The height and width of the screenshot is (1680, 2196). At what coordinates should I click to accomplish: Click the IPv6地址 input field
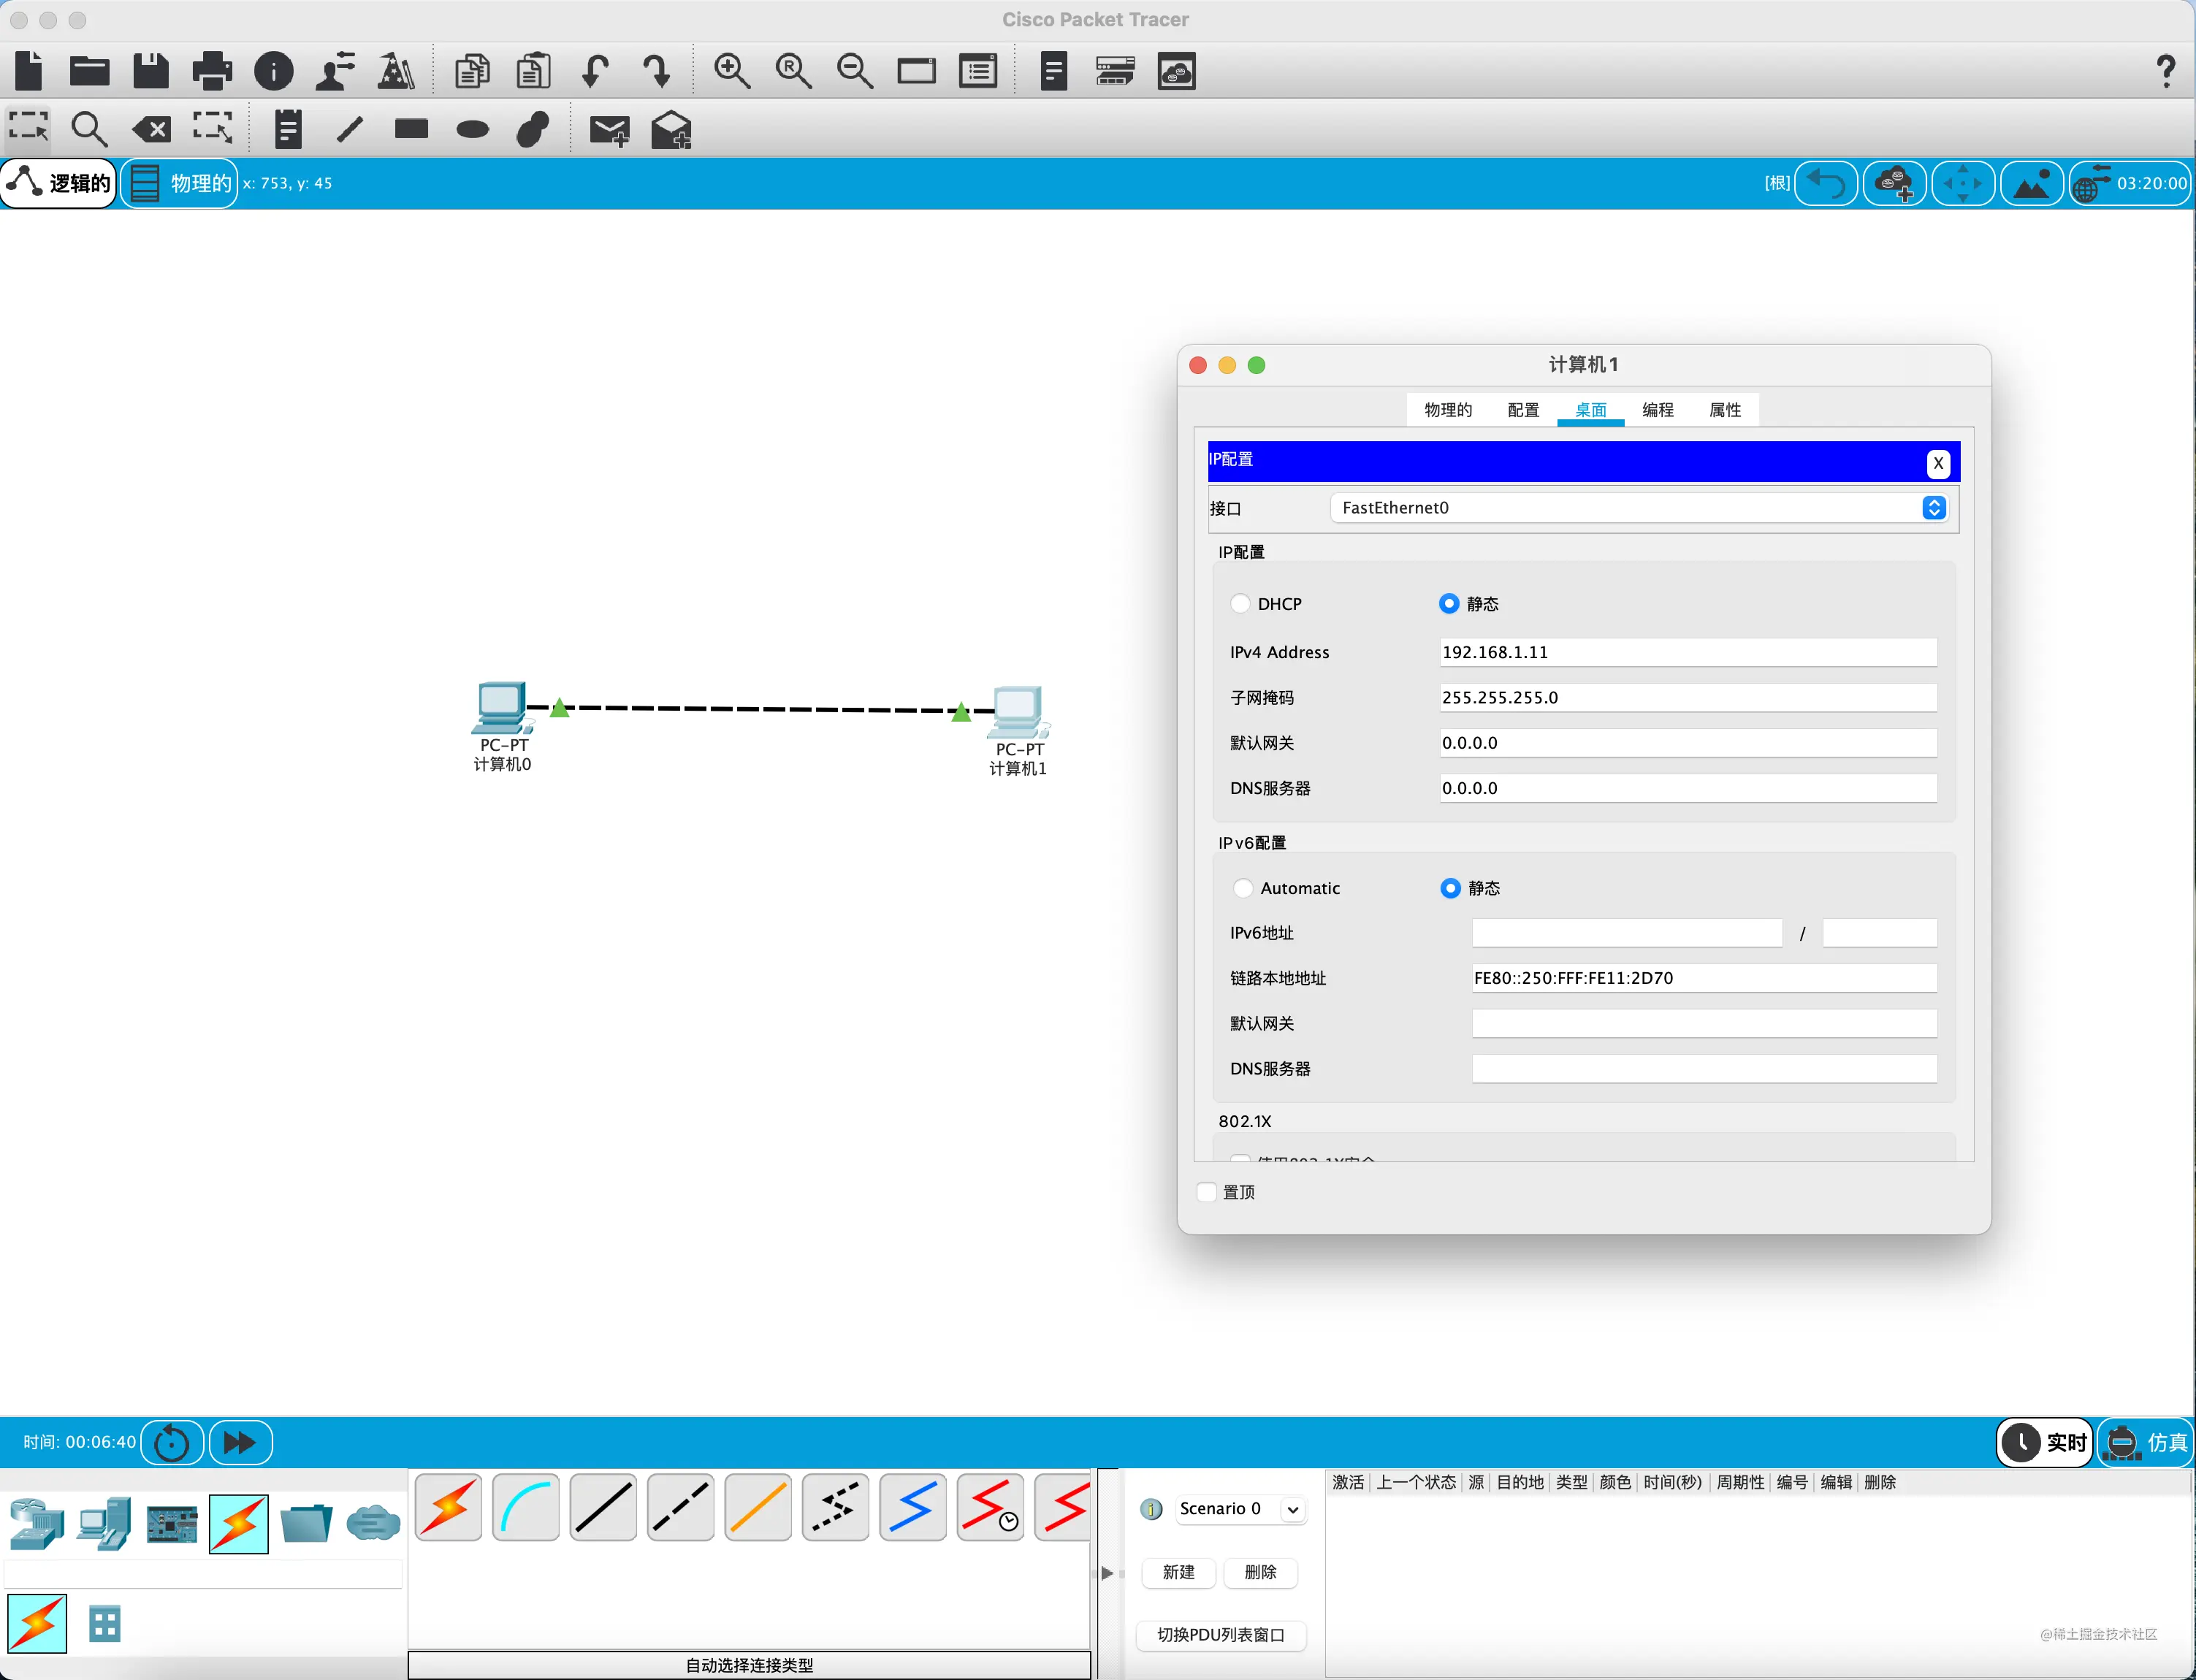pos(1627,933)
